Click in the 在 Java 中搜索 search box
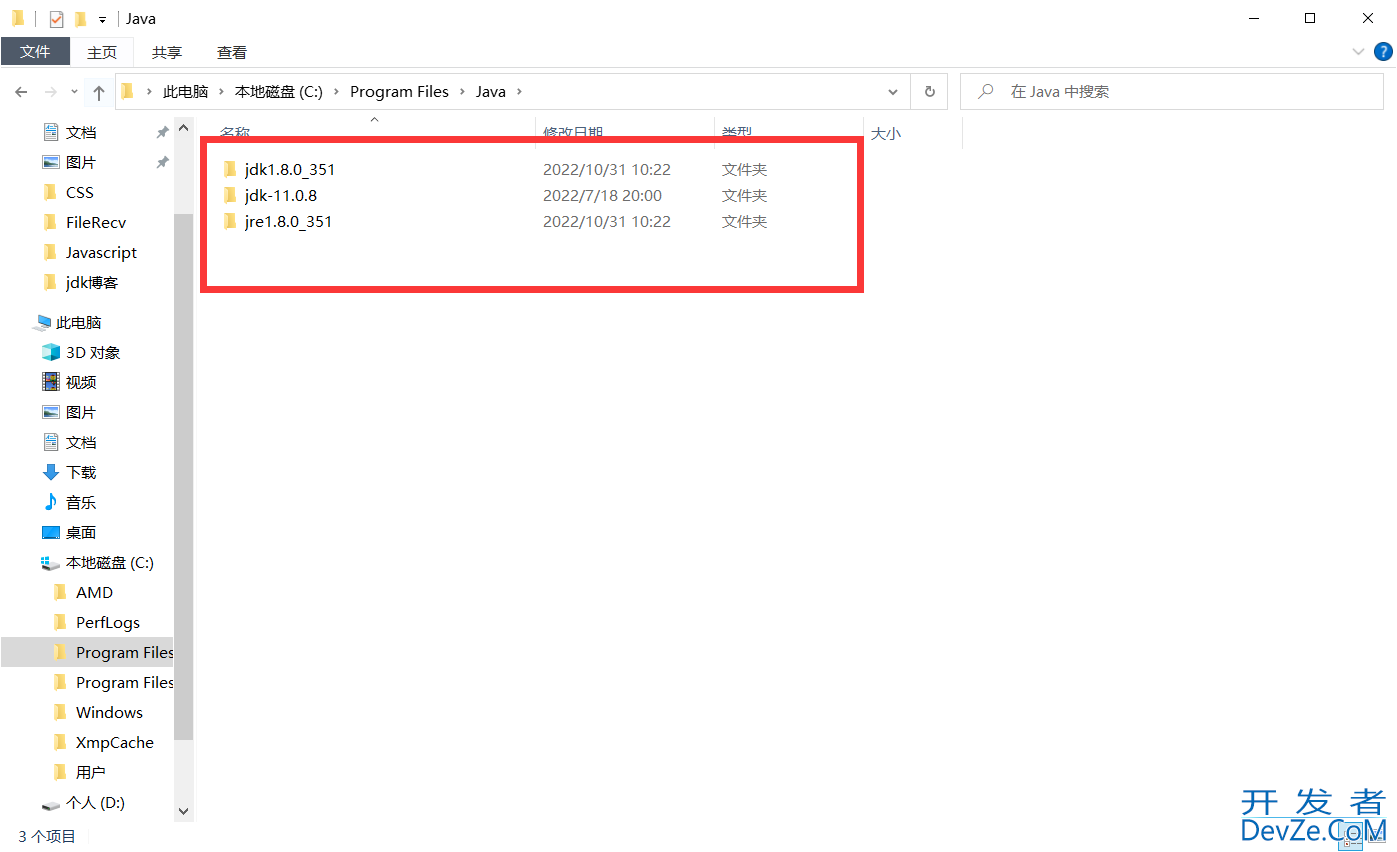The width and height of the screenshot is (1397, 852). click(1171, 91)
